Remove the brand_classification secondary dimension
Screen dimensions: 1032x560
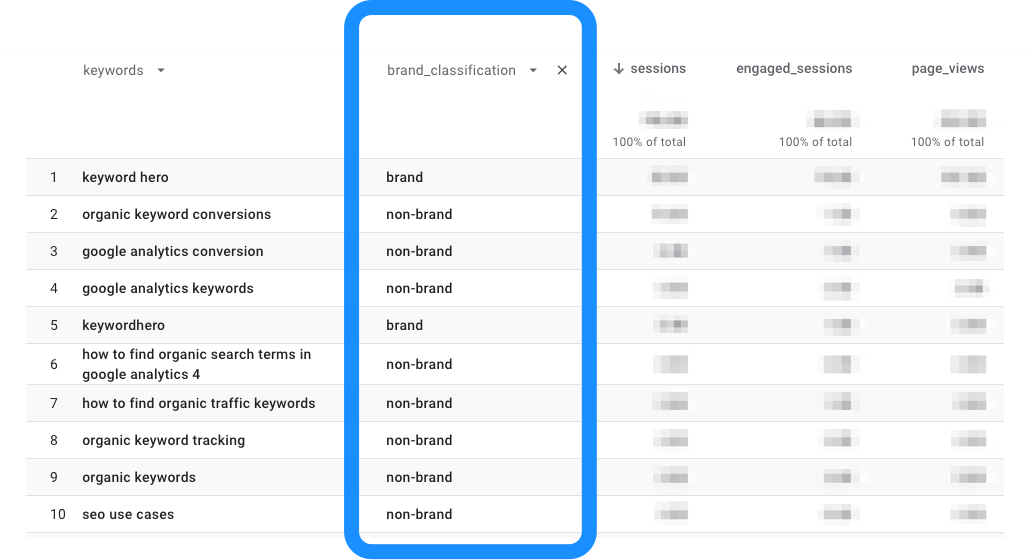(562, 70)
